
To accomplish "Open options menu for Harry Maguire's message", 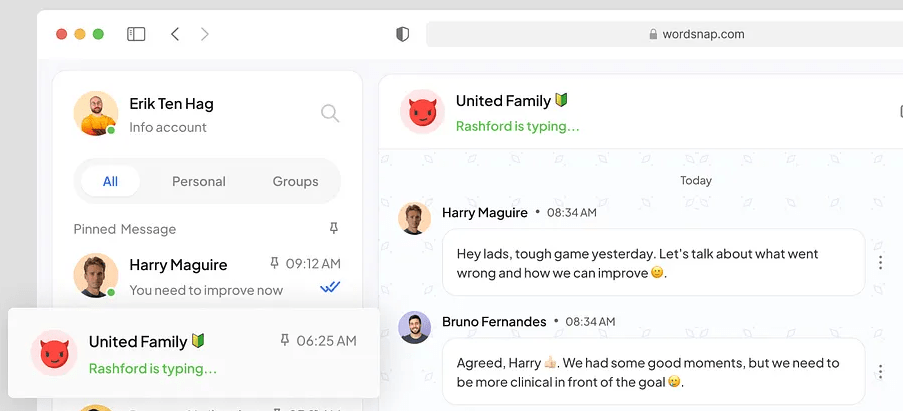I will (x=880, y=263).
